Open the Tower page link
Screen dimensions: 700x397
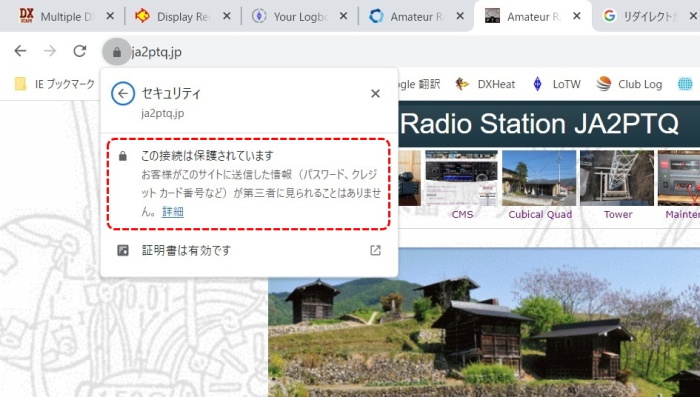[x=618, y=214]
